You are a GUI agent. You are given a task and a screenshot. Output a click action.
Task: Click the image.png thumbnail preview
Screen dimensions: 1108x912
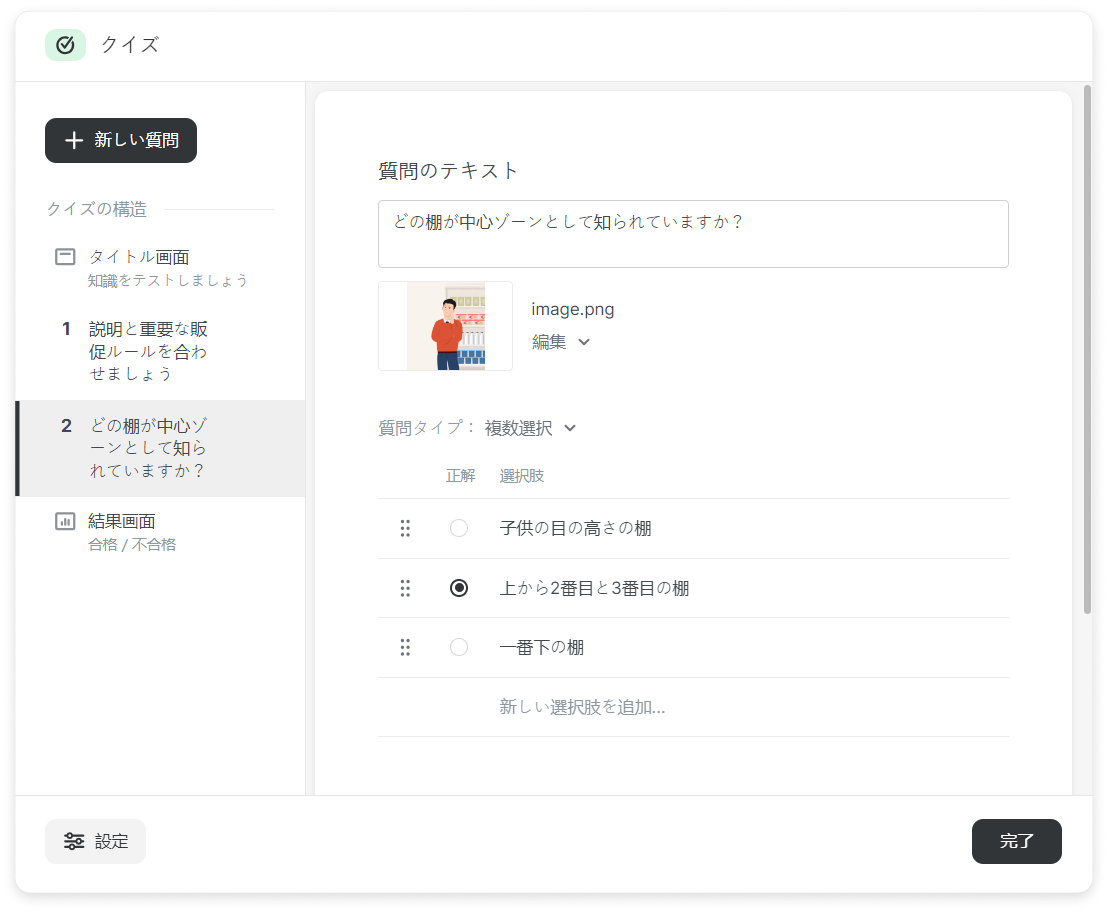445,326
